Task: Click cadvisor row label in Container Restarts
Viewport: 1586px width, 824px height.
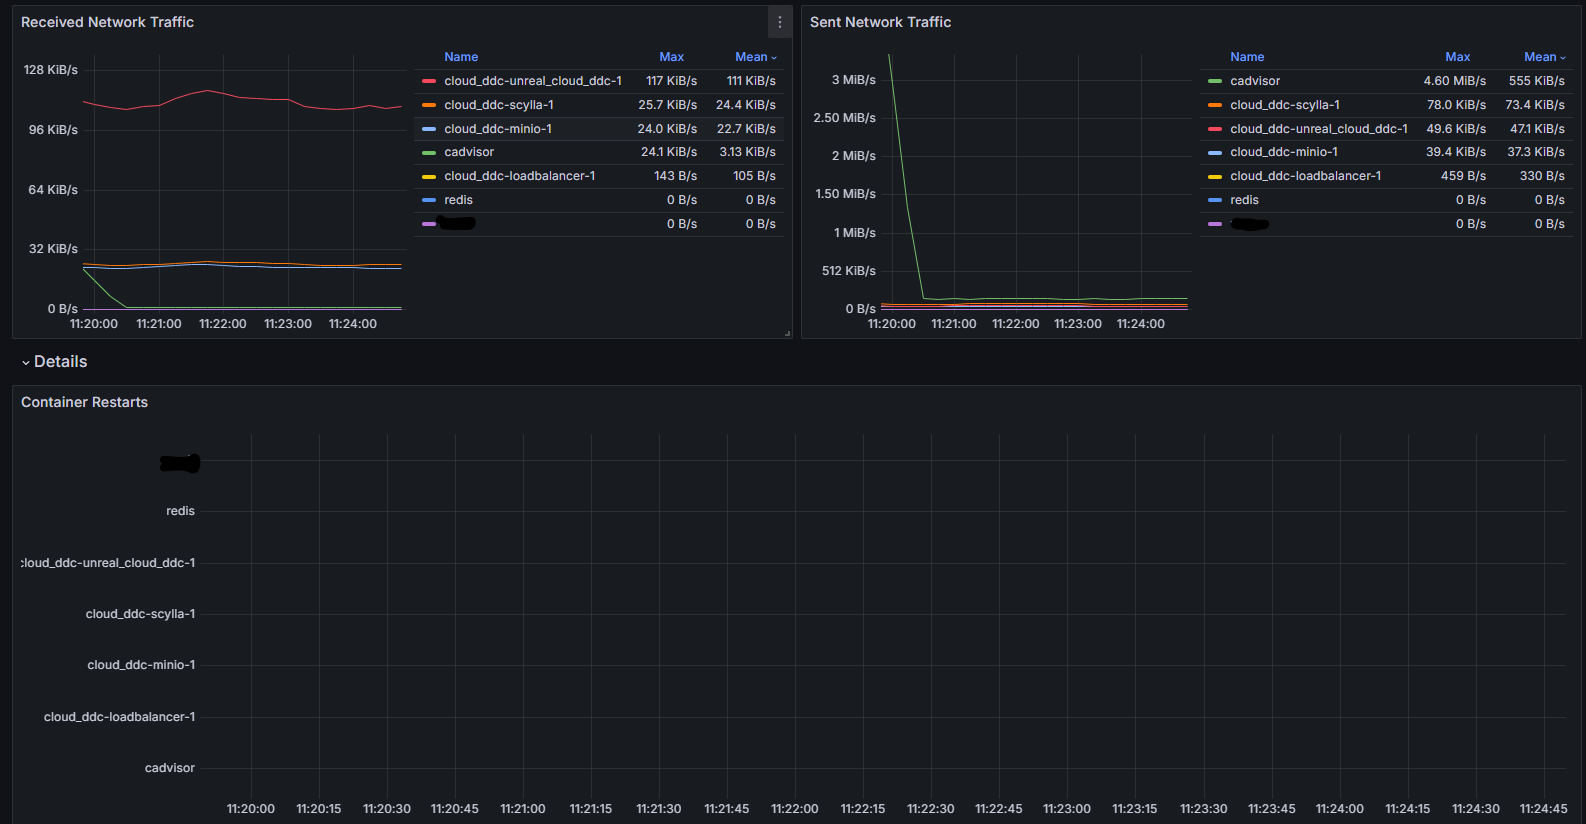Action: tap(170, 768)
